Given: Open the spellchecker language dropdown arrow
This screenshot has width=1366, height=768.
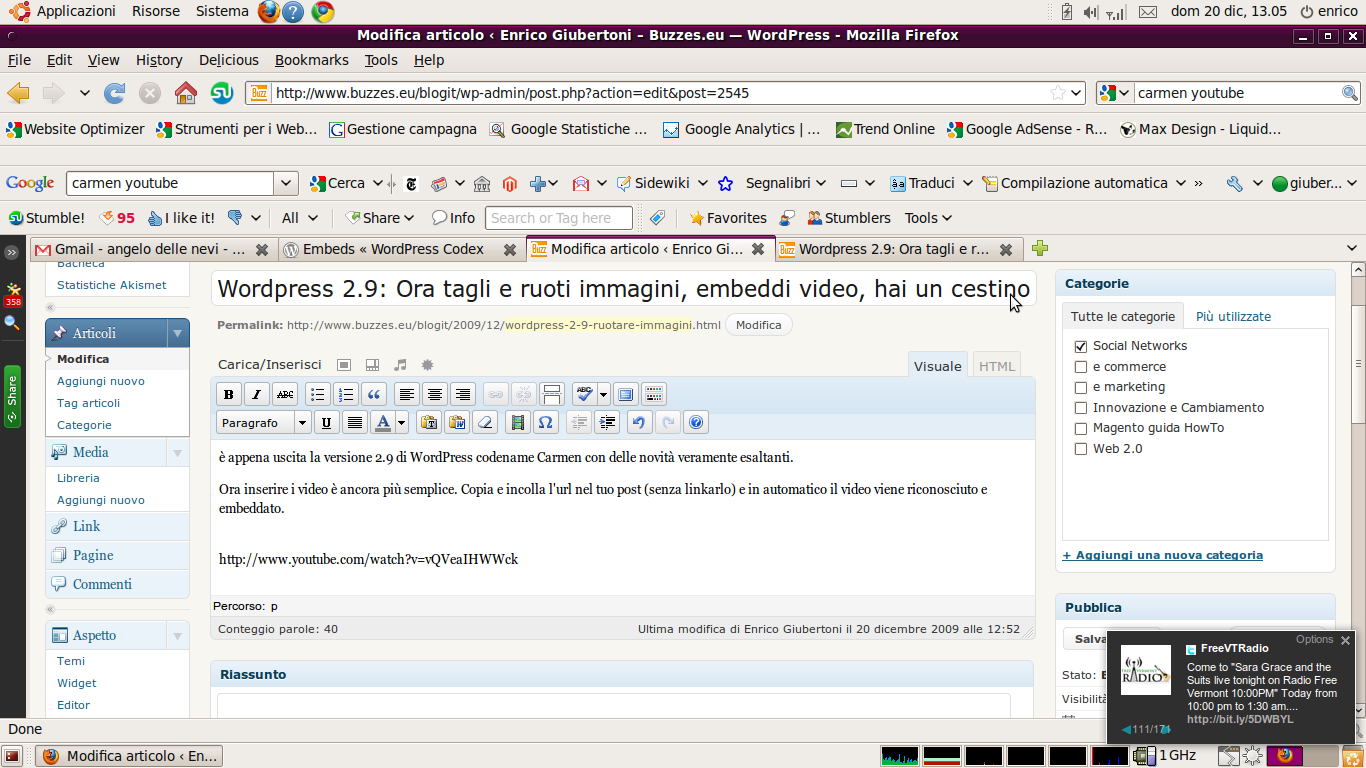Looking at the screenshot, I should click(x=604, y=394).
